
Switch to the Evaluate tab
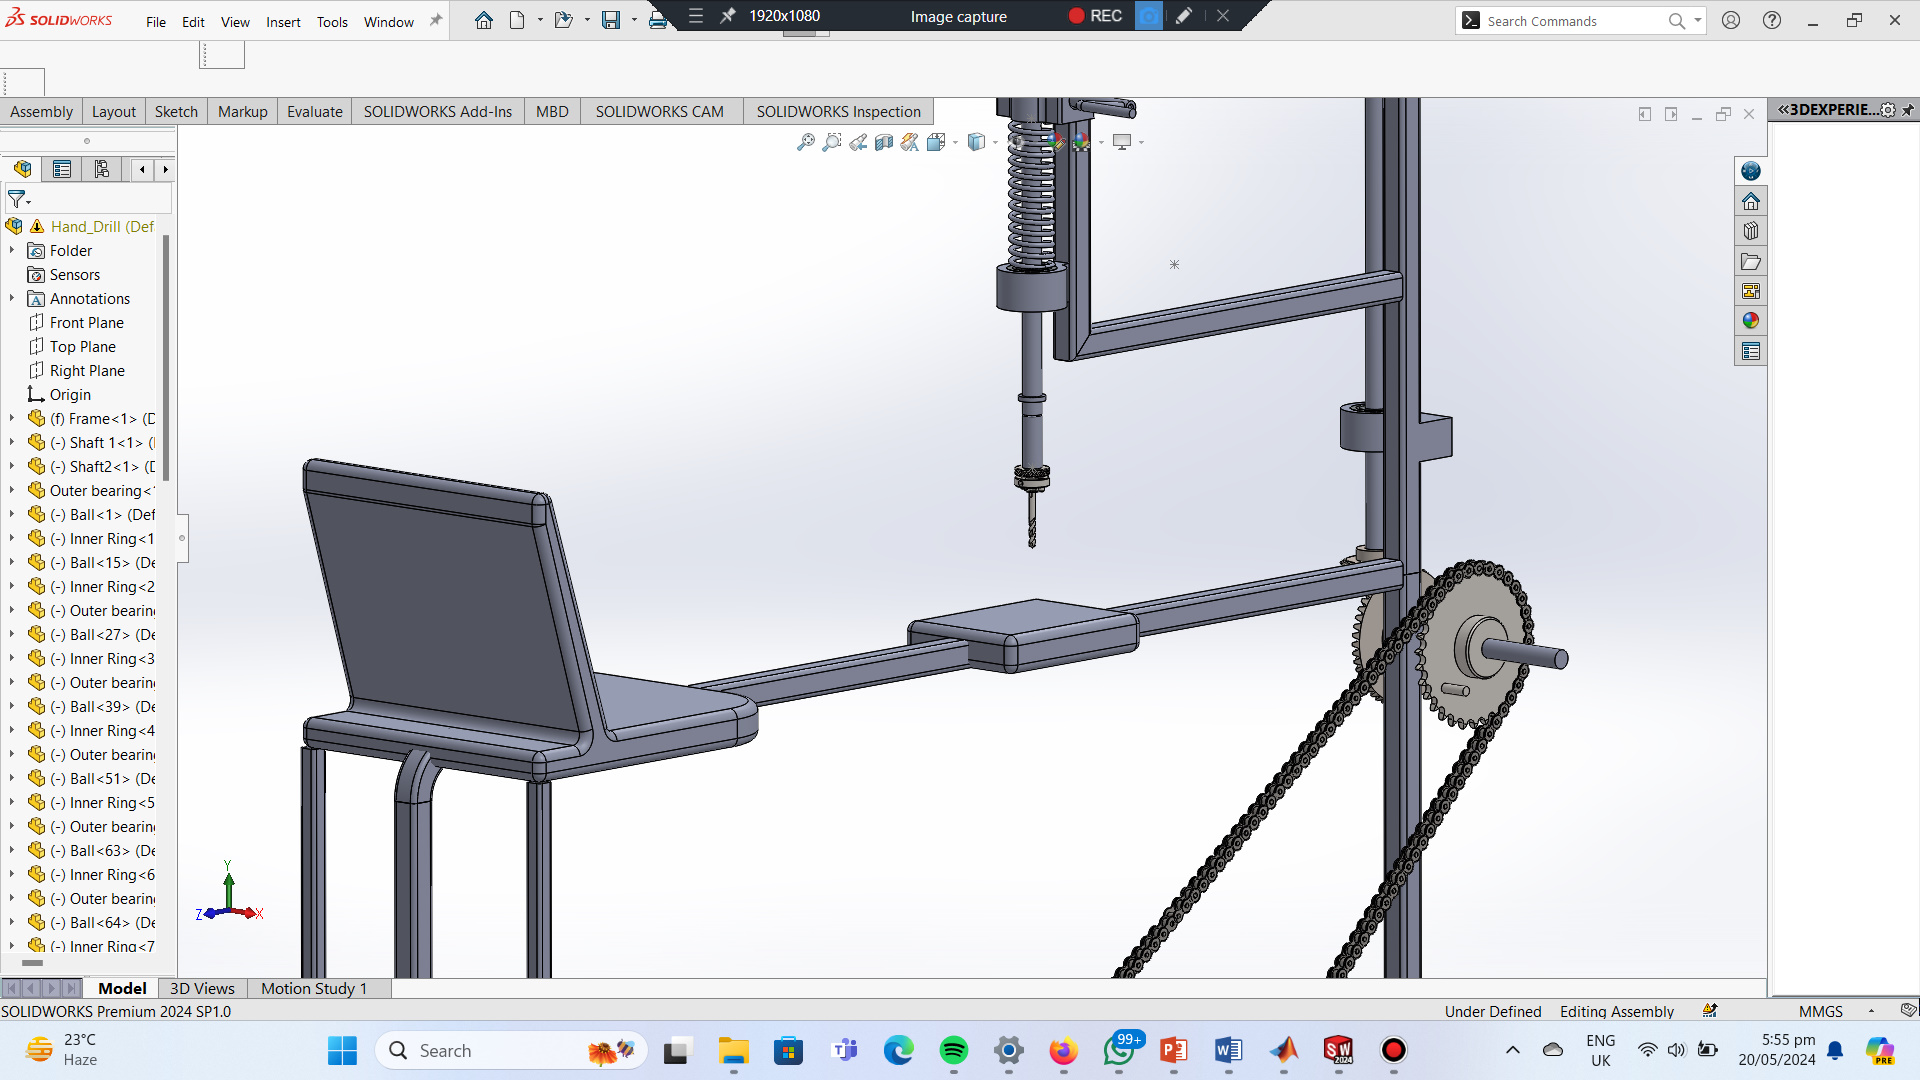(x=314, y=111)
